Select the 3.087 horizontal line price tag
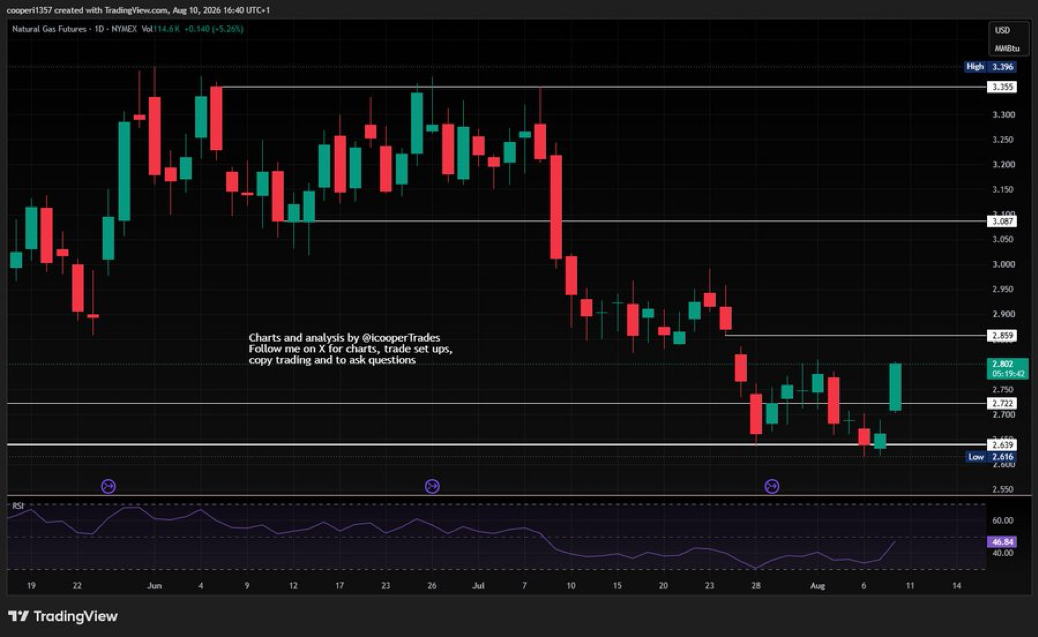The width and height of the screenshot is (1038, 637). tap(1002, 221)
